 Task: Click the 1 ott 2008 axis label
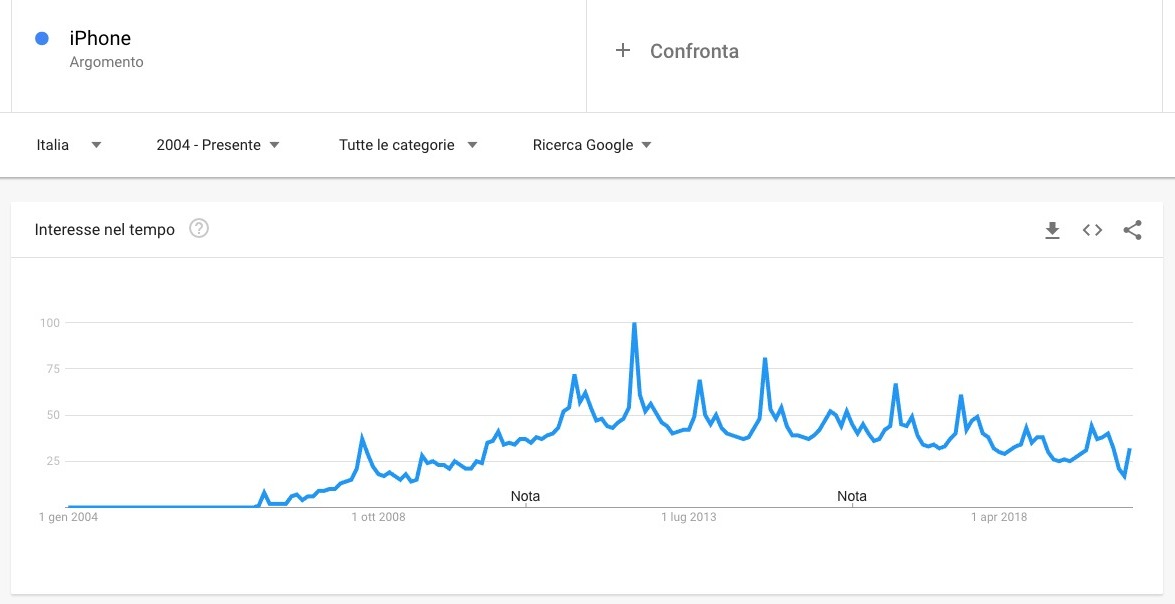(378, 517)
